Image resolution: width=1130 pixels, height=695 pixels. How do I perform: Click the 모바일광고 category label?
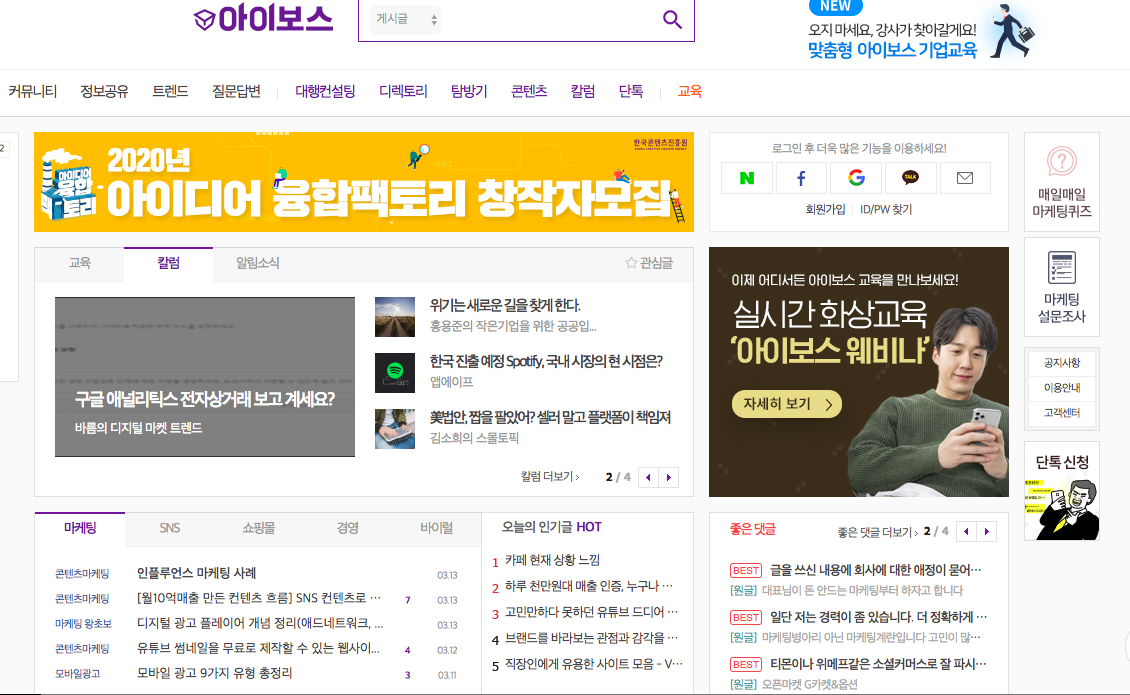coord(77,674)
